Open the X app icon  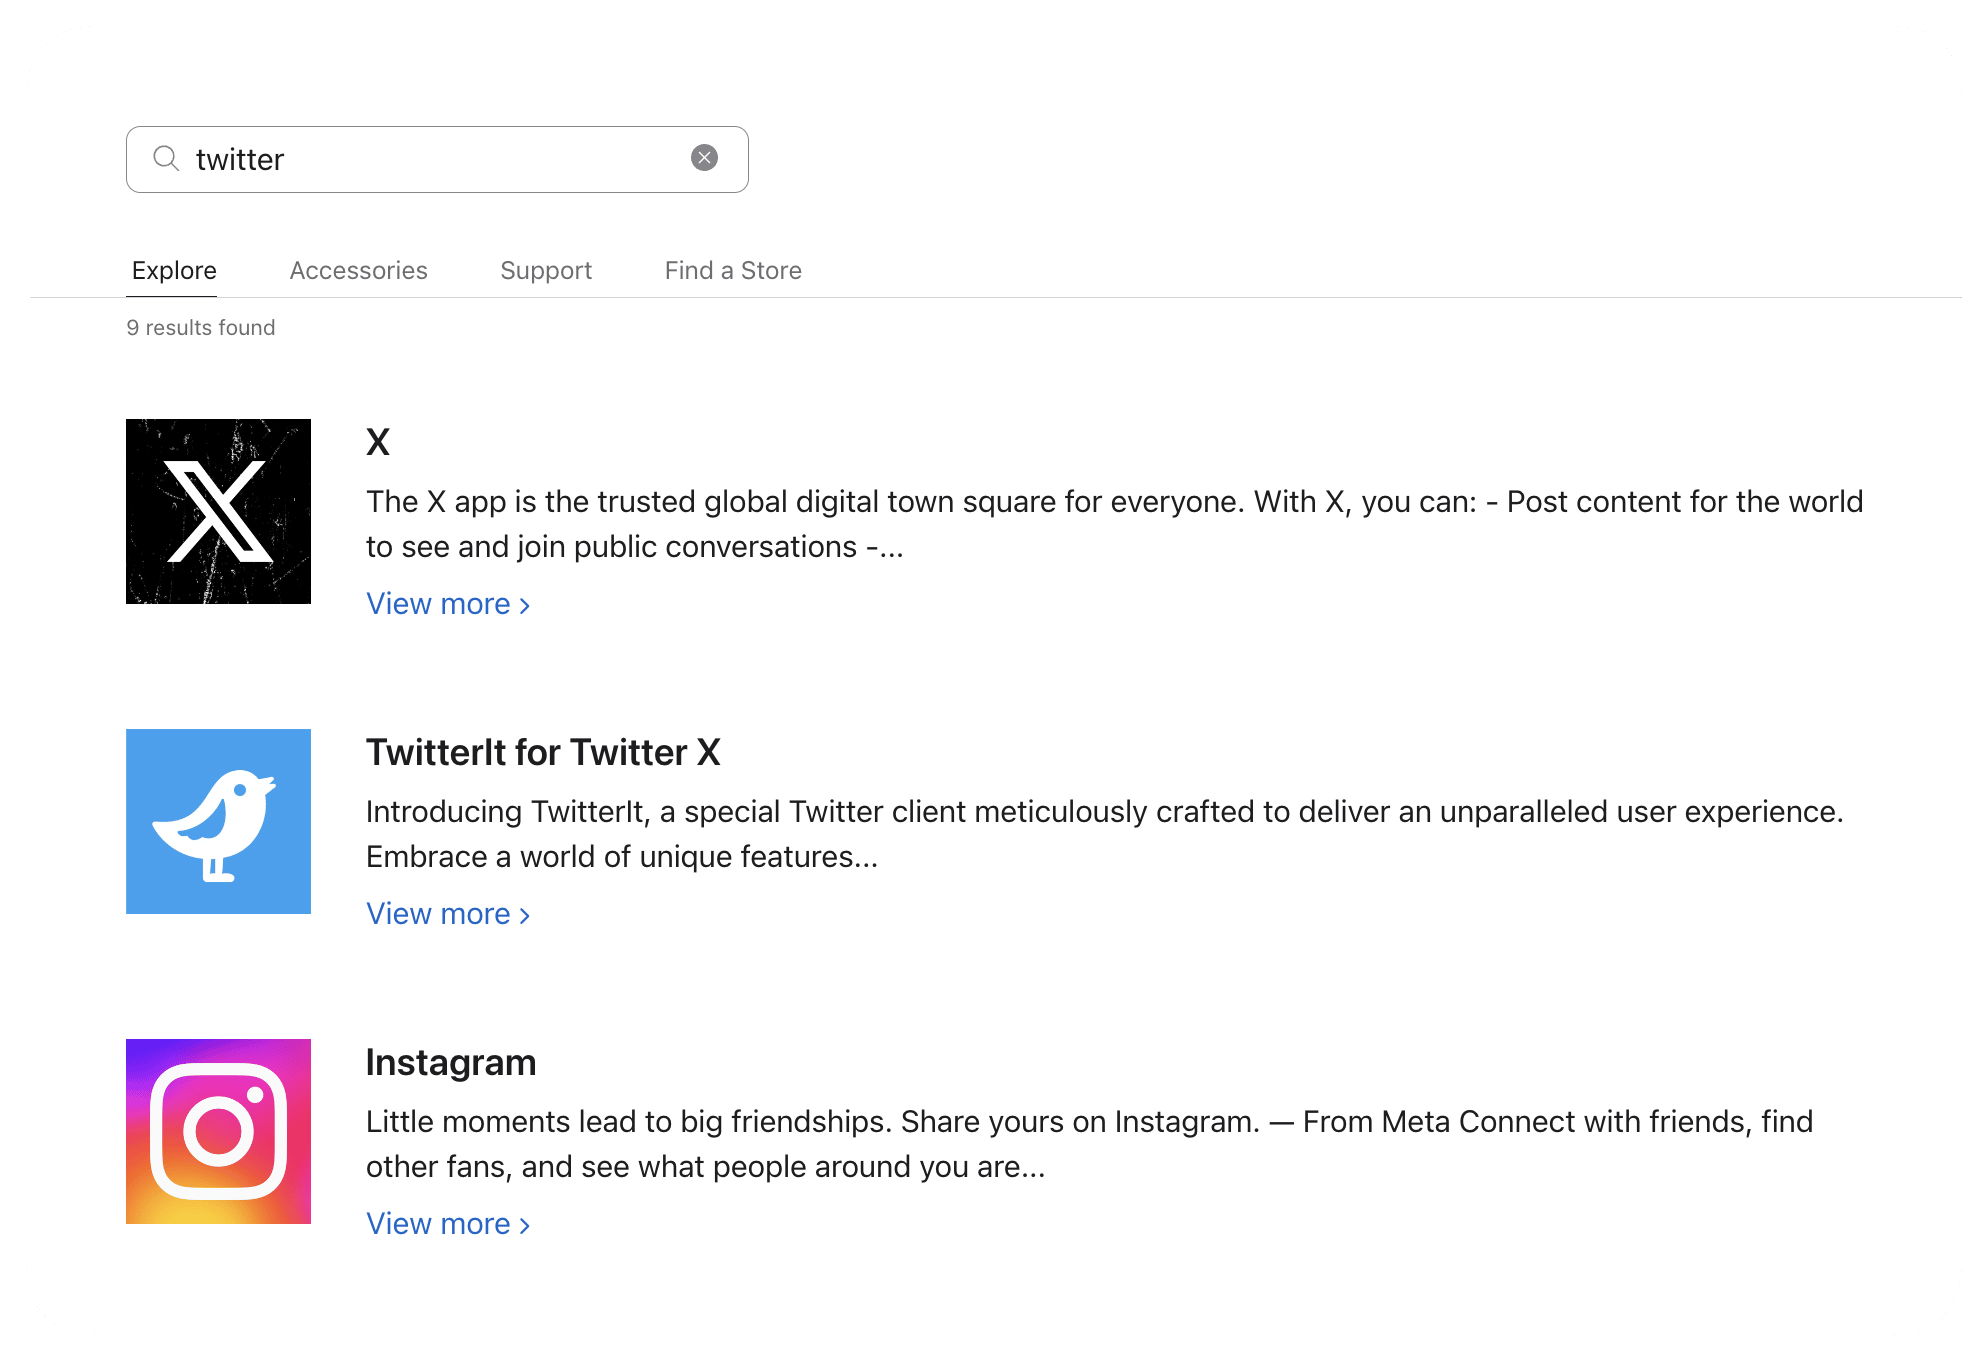tap(218, 511)
